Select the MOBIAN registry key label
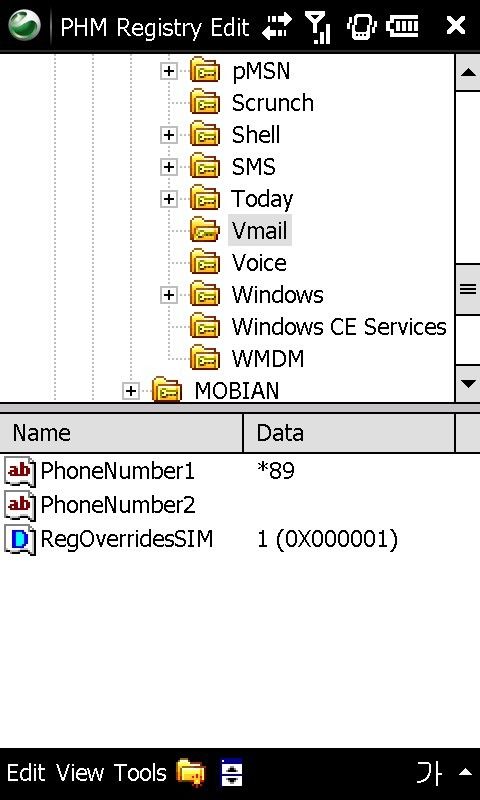Viewport: 480px width, 800px height. (x=237, y=391)
